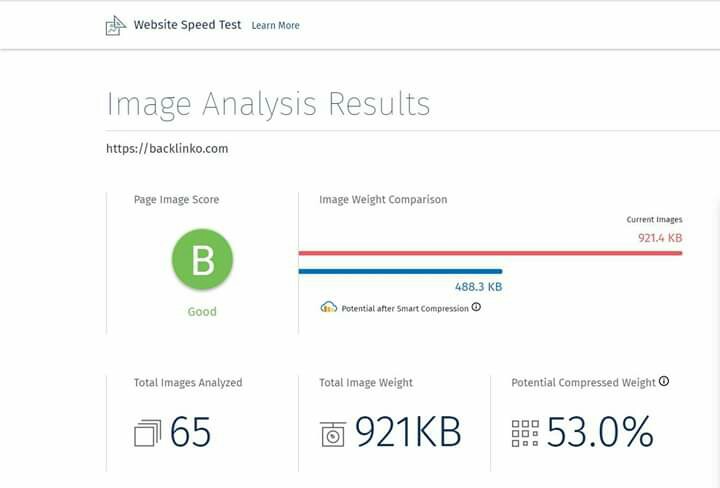The height and width of the screenshot is (488, 720).
Task: Click the weighing scale icon beside 921KB
Action: tap(333, 434)
